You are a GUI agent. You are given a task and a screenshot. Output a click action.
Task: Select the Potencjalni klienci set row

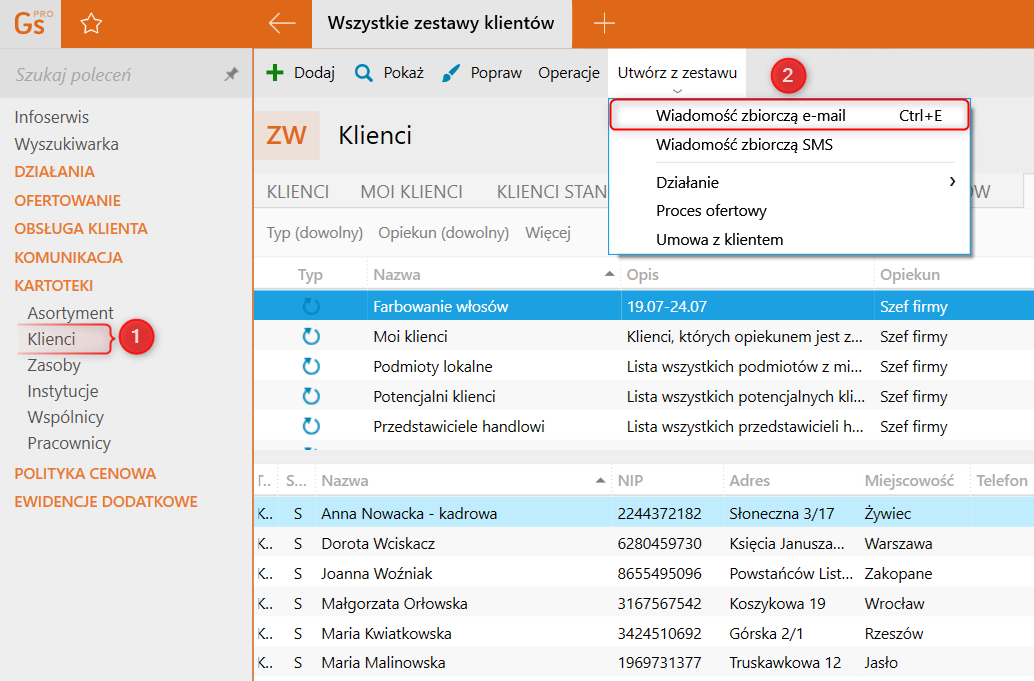click(x=644, y=396)
